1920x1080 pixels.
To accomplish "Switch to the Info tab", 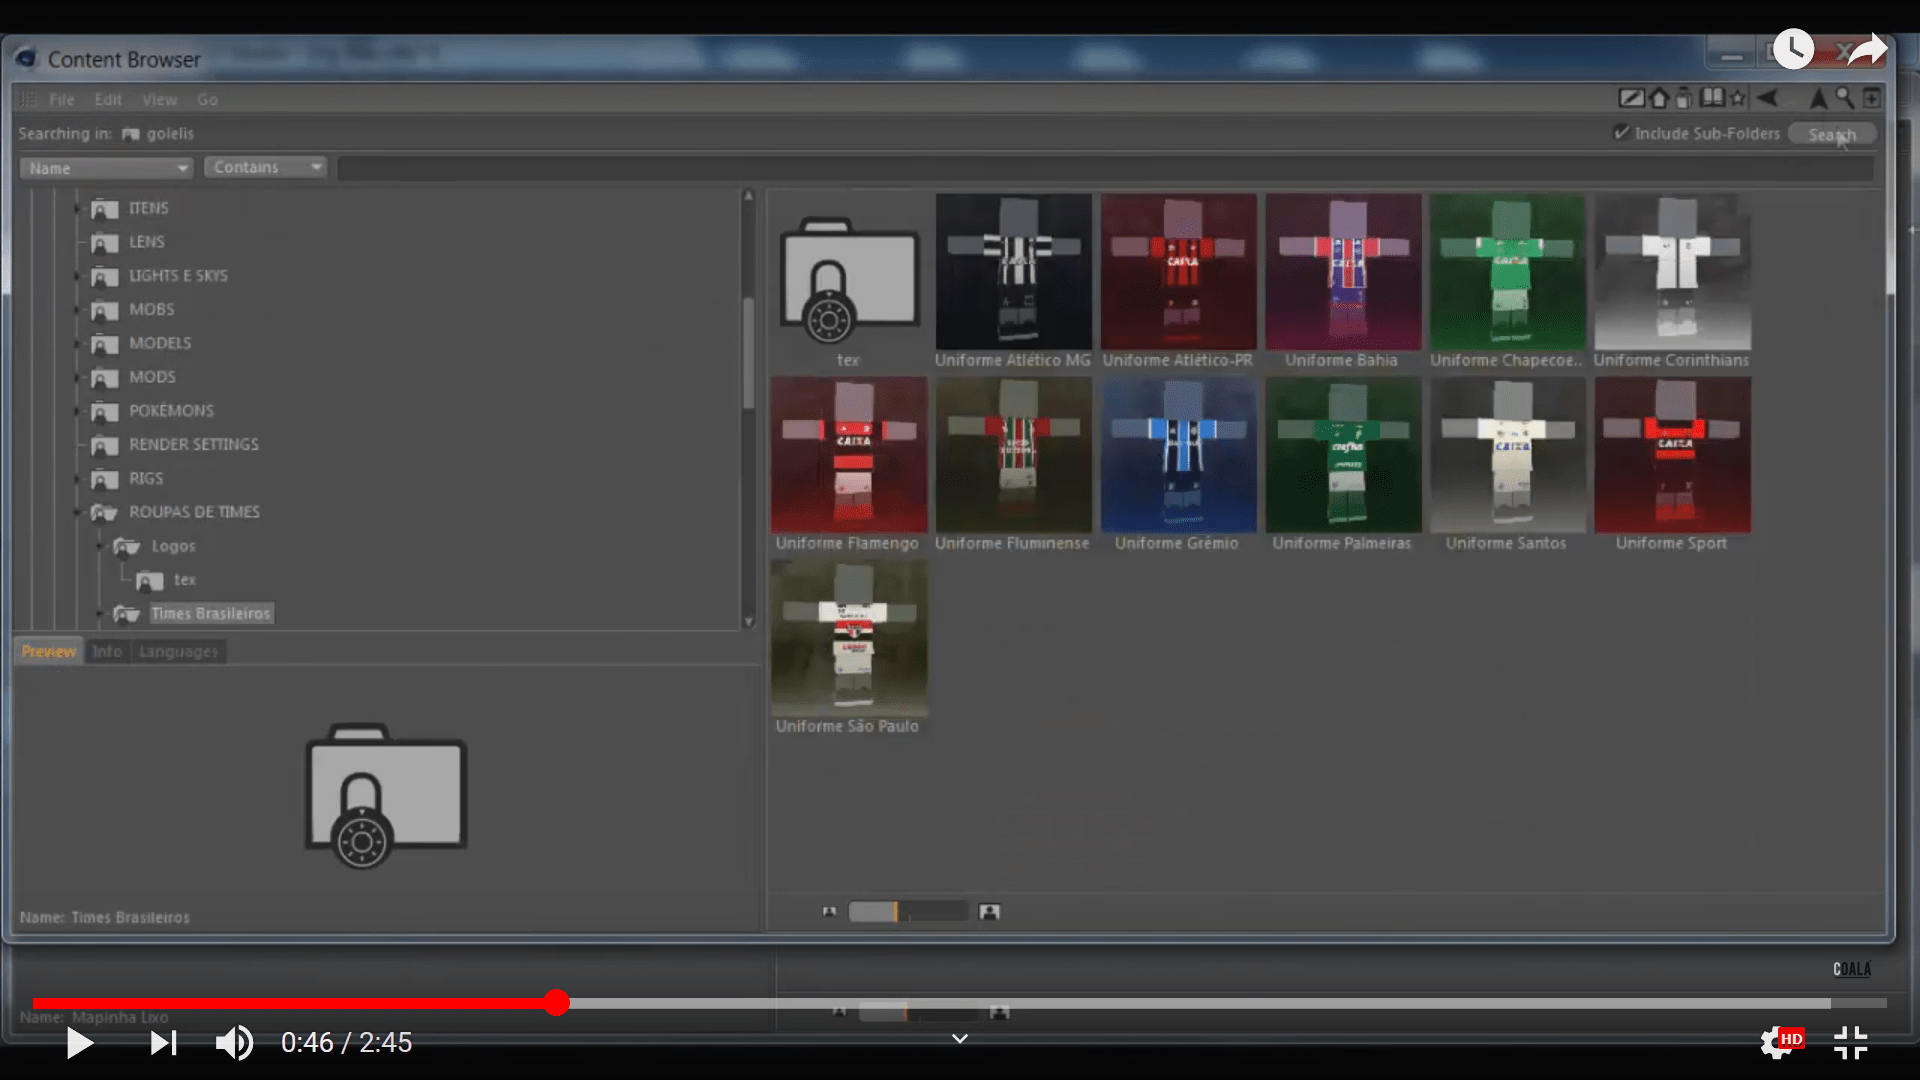I will [107, 652].
